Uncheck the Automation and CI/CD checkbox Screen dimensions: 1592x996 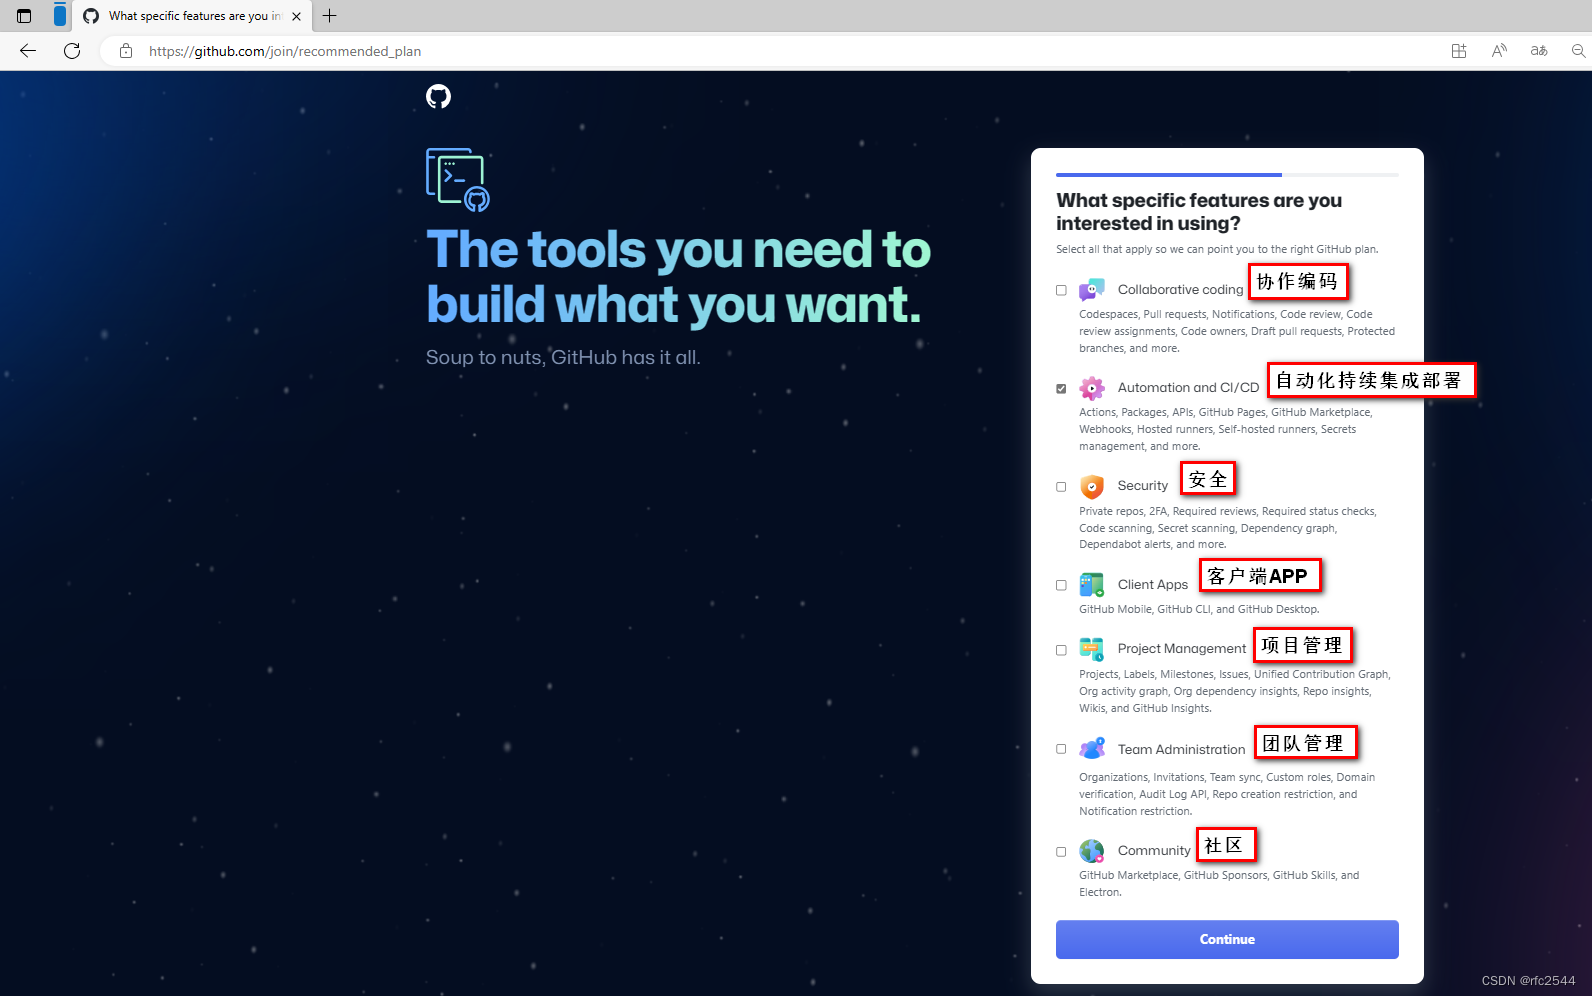point(1061,388)
